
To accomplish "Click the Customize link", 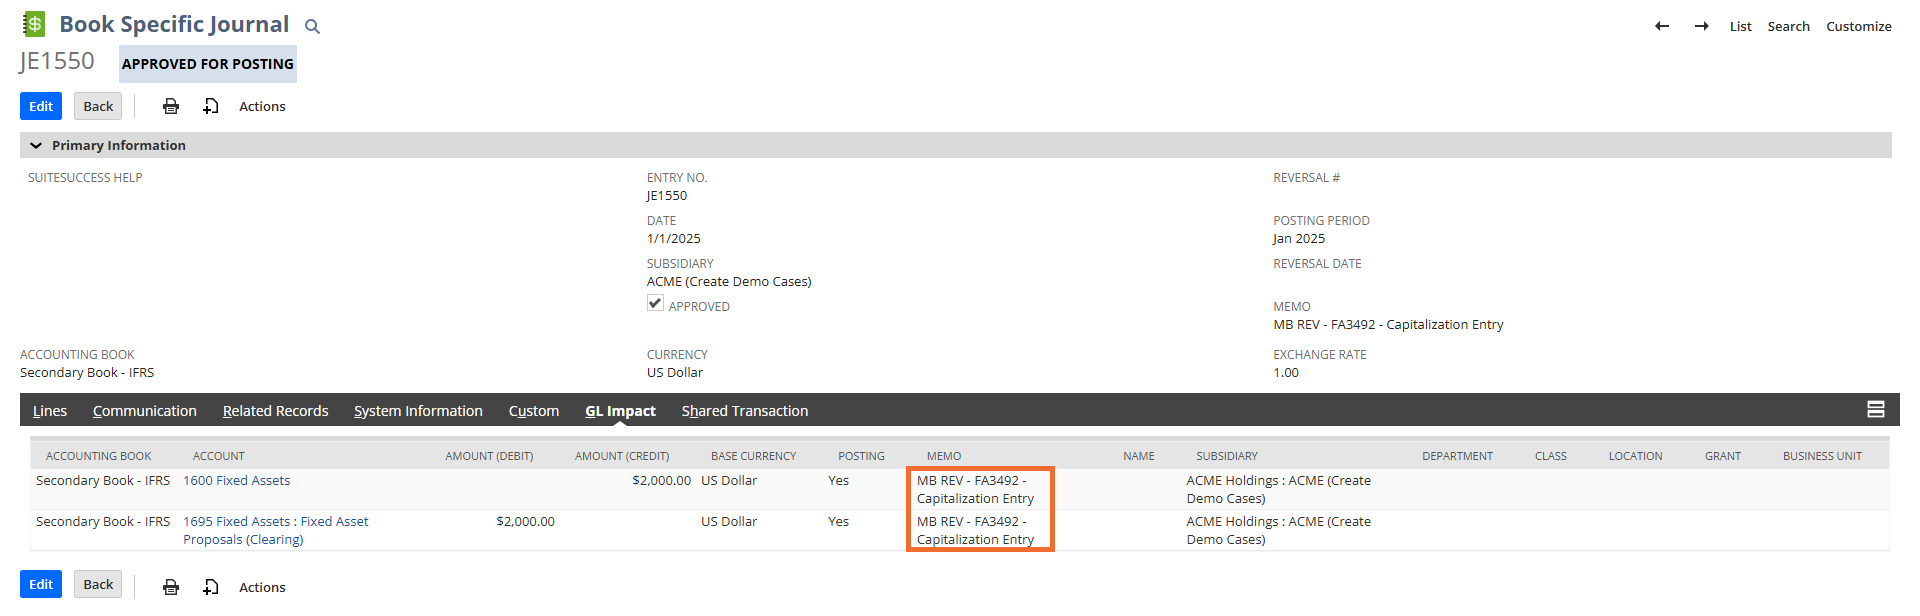I will [x=1858, y=26].
